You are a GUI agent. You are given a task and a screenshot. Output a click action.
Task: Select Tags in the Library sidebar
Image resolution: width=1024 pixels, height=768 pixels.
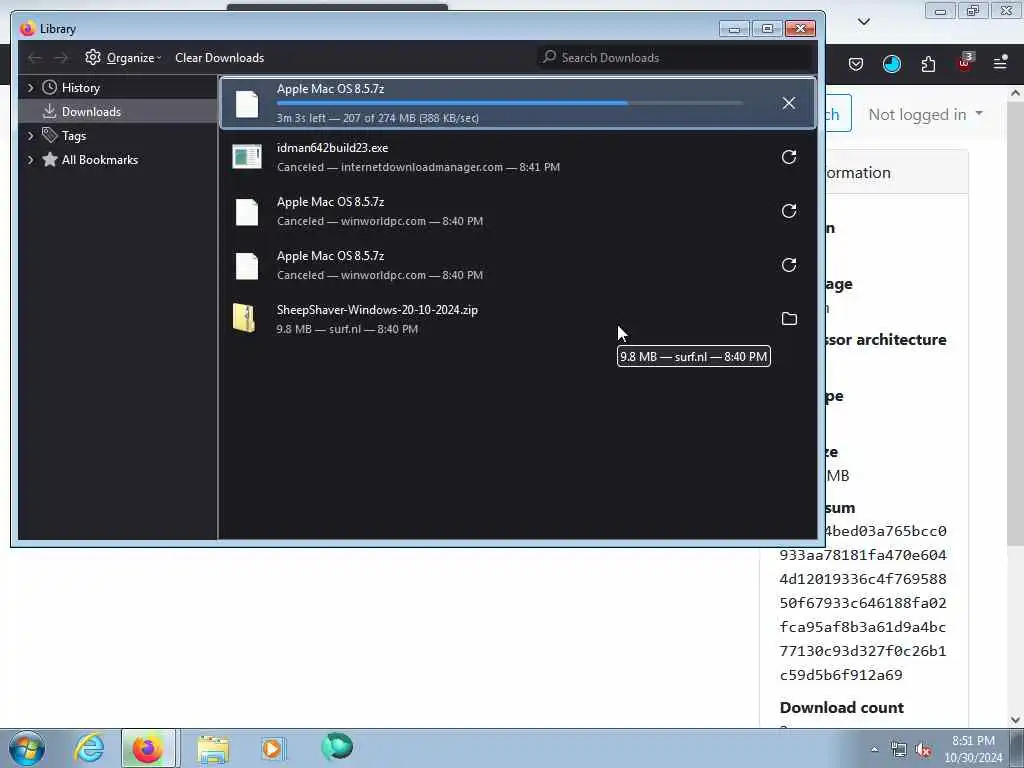point(74,136)
